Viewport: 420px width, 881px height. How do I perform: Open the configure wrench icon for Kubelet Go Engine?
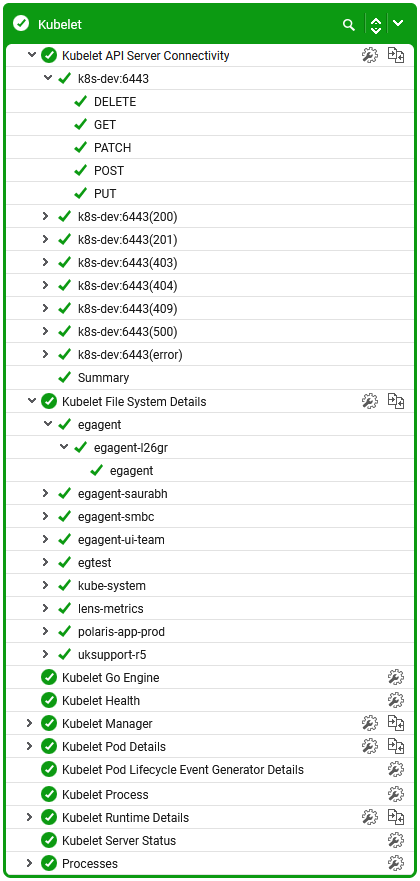pos(396,678)
